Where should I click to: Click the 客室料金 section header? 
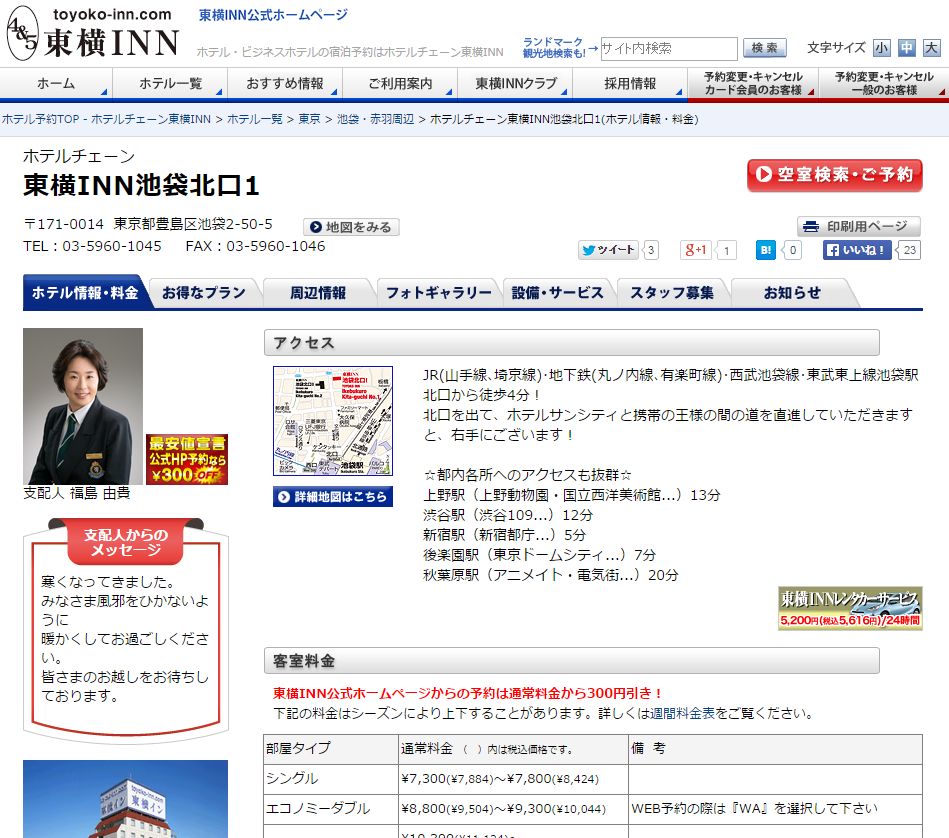tap(571, 661)
